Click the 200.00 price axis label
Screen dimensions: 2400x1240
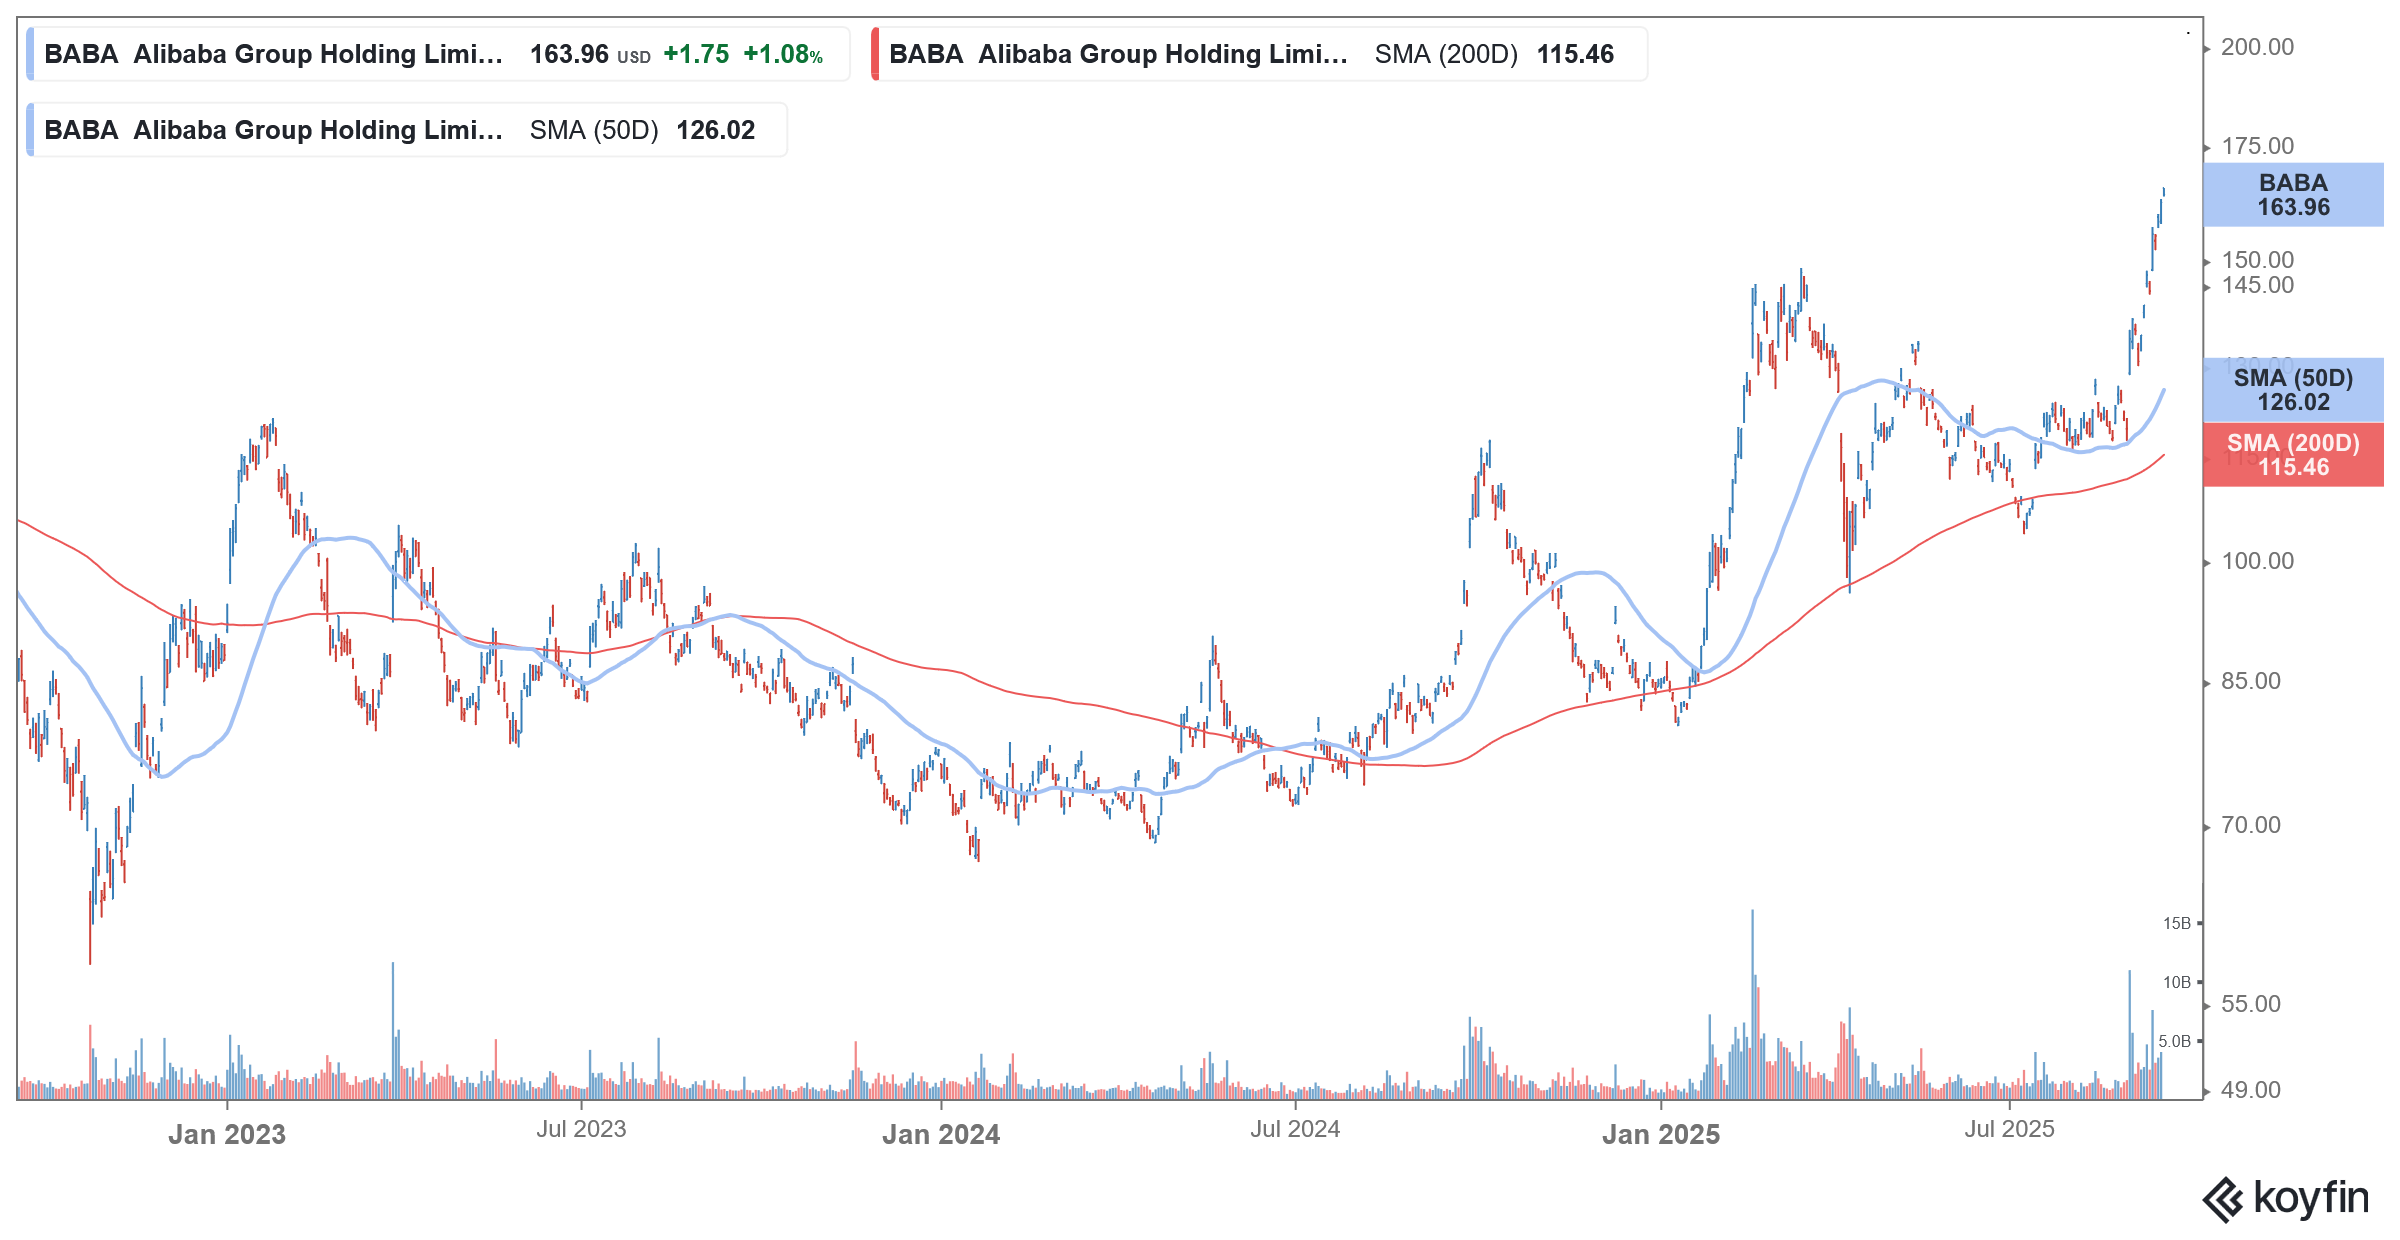pyautogui.click(x=2257, y=47)
